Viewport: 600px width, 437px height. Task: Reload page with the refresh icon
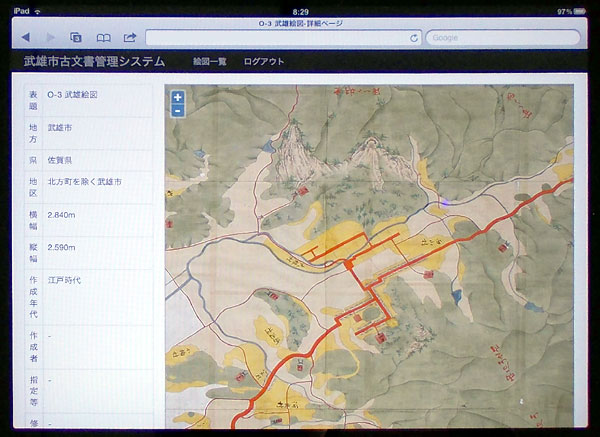414,38
